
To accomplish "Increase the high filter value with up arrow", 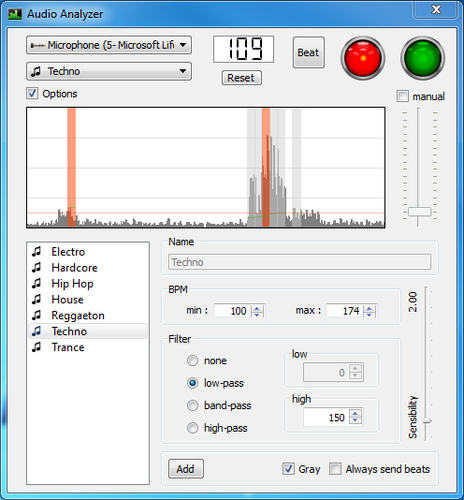I will click(355, 414).
